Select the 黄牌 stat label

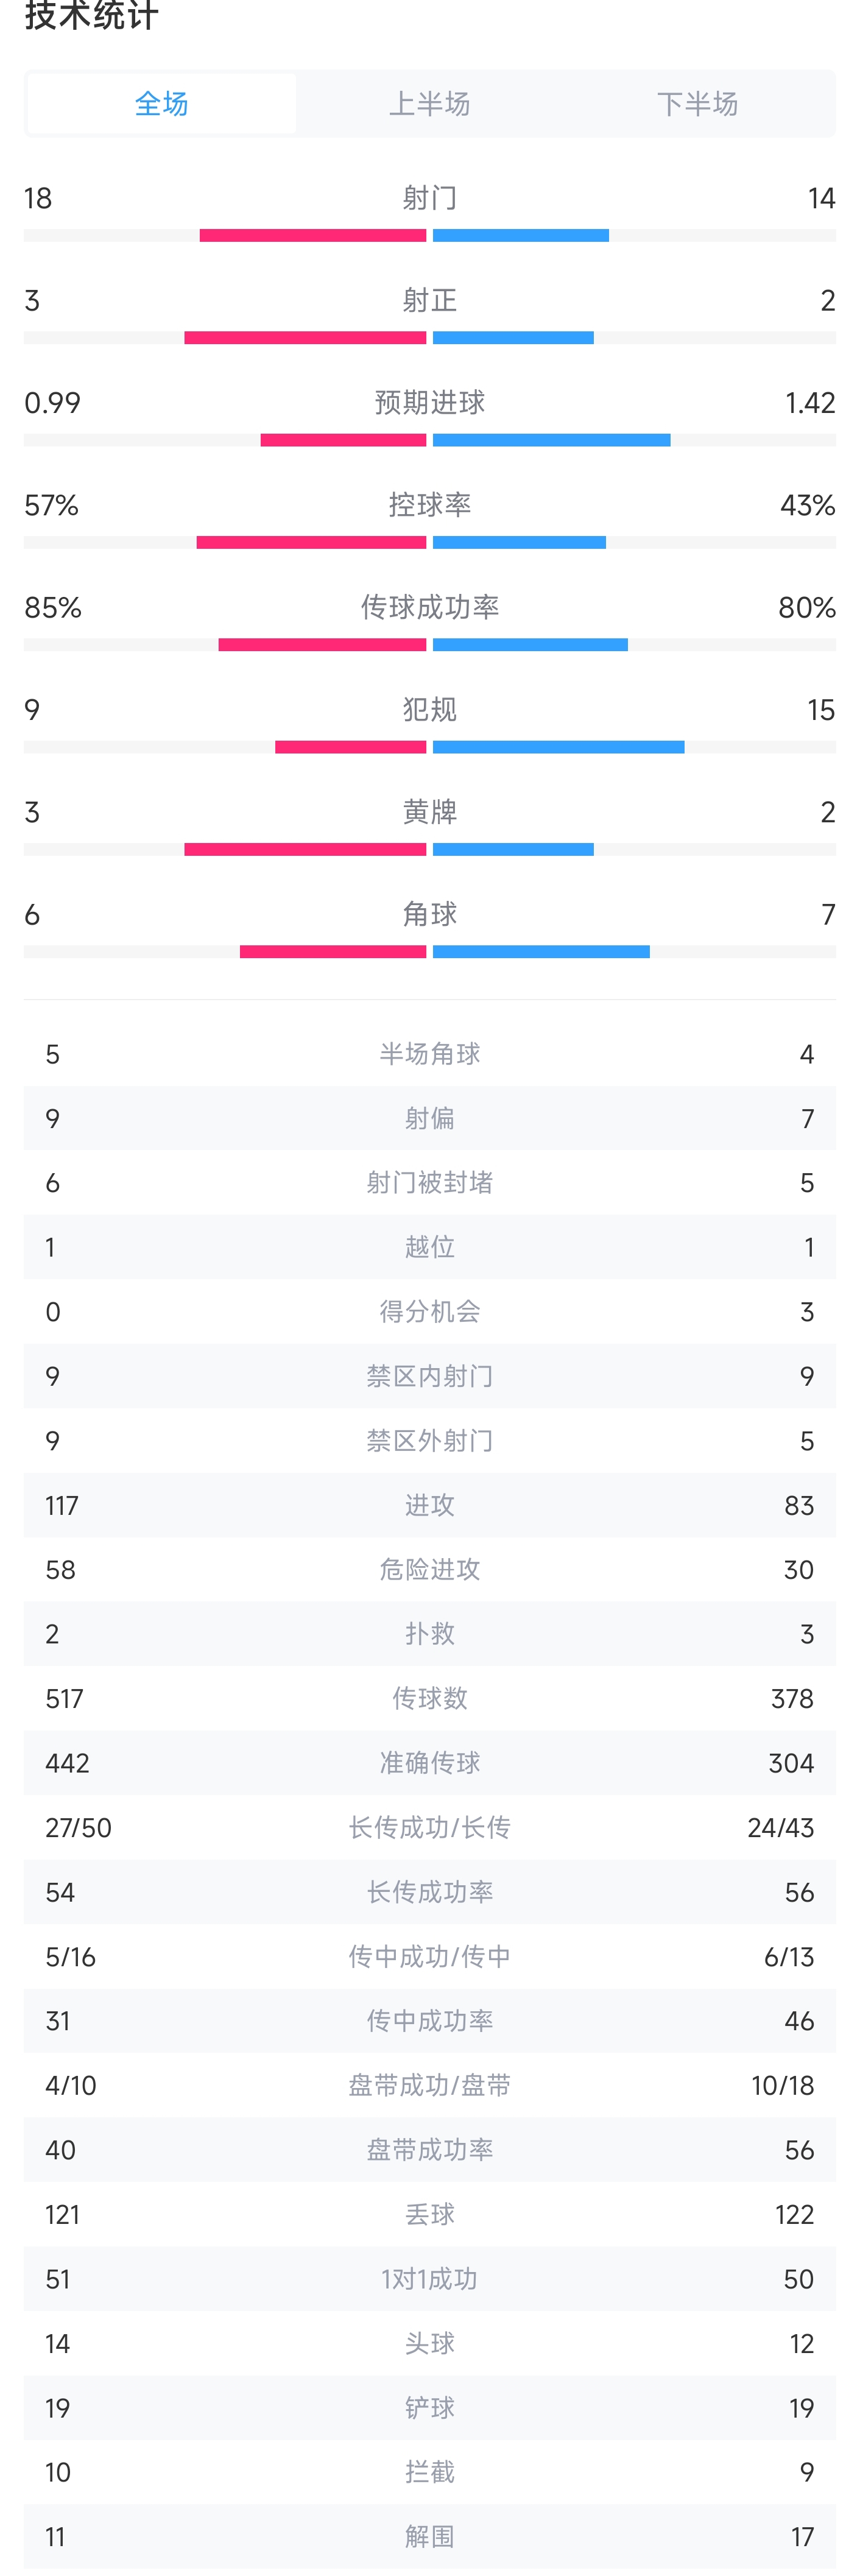pos(429,812)
